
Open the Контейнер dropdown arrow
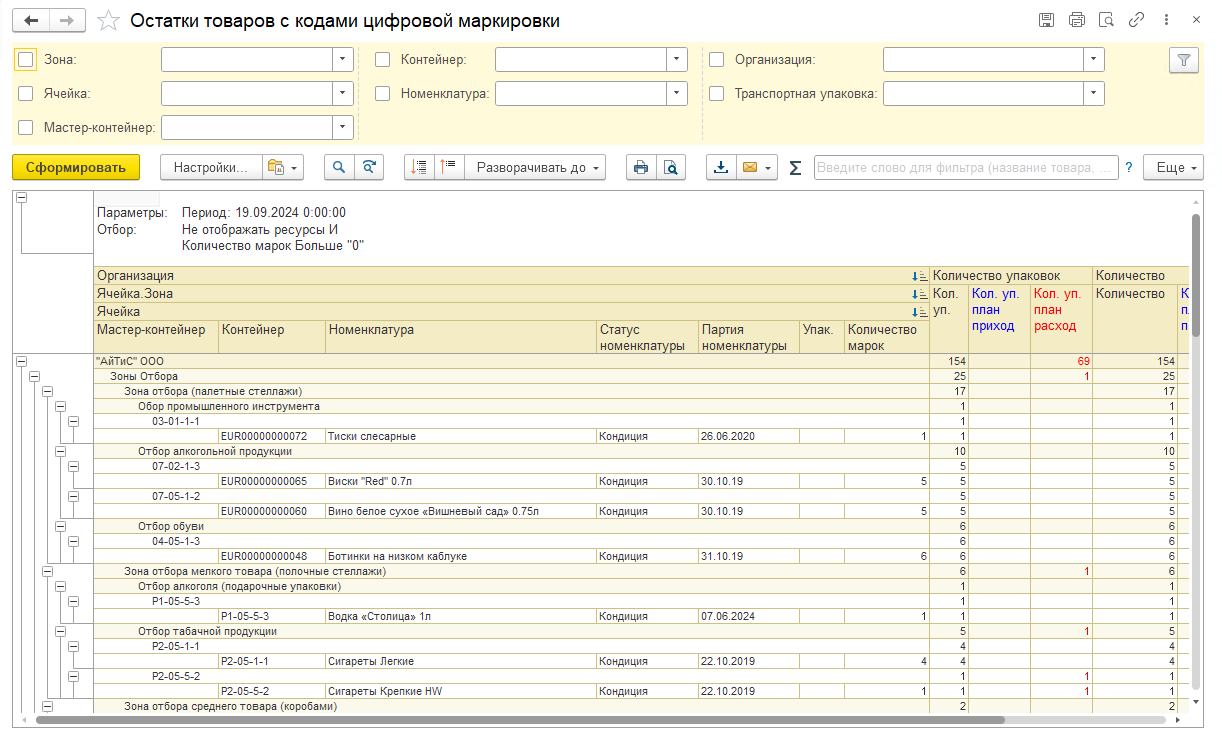coord(677,60)
